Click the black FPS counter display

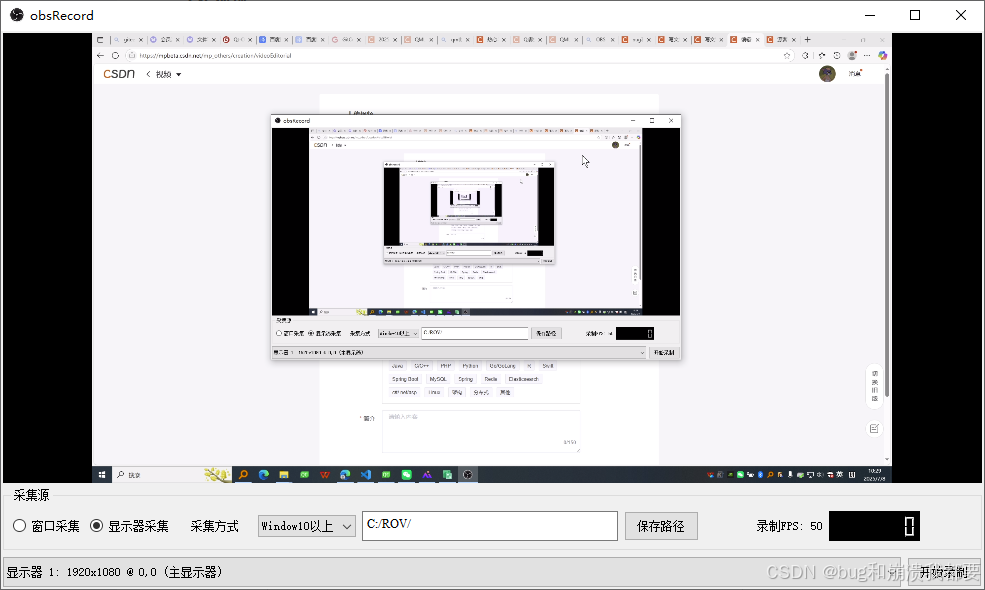(874, 526)
